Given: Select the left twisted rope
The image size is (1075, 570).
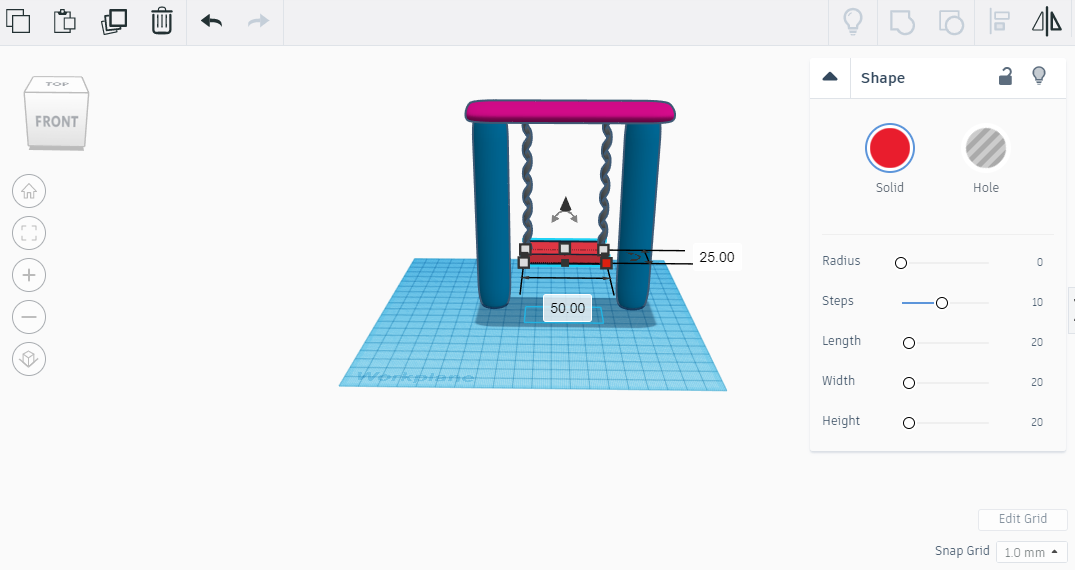Looking at the screenshot, I should pyautogui.click(x=527, y=182).
